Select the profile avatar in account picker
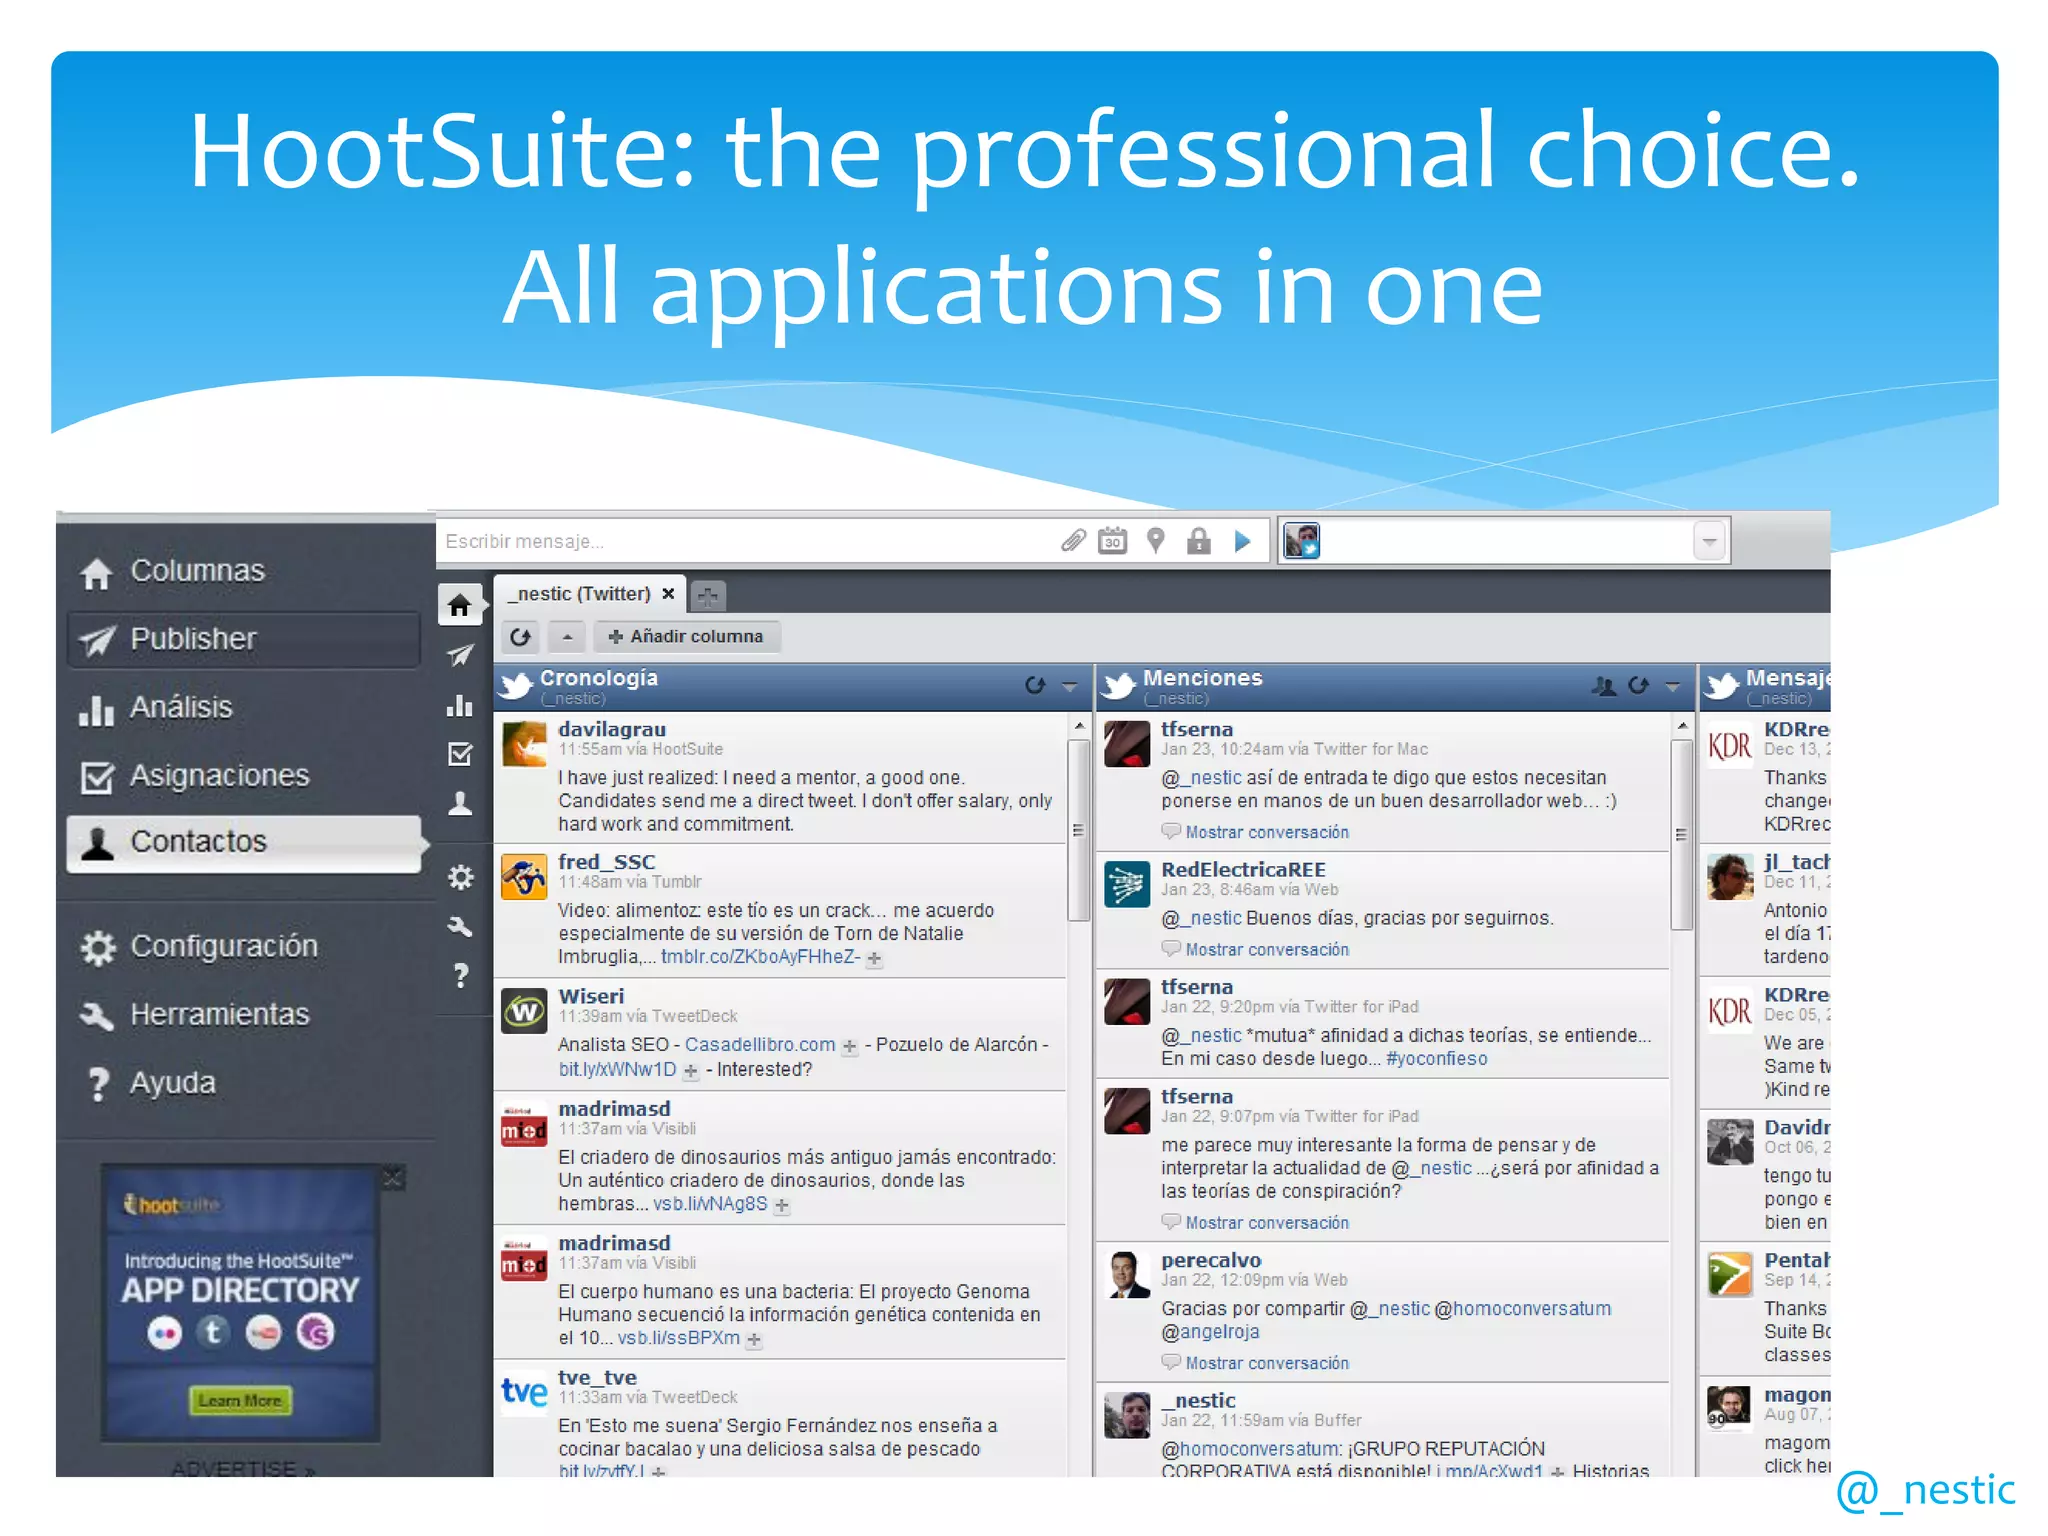Screen dimensions: 2048x1536 pyautogui.click(x=1302, y=541)
